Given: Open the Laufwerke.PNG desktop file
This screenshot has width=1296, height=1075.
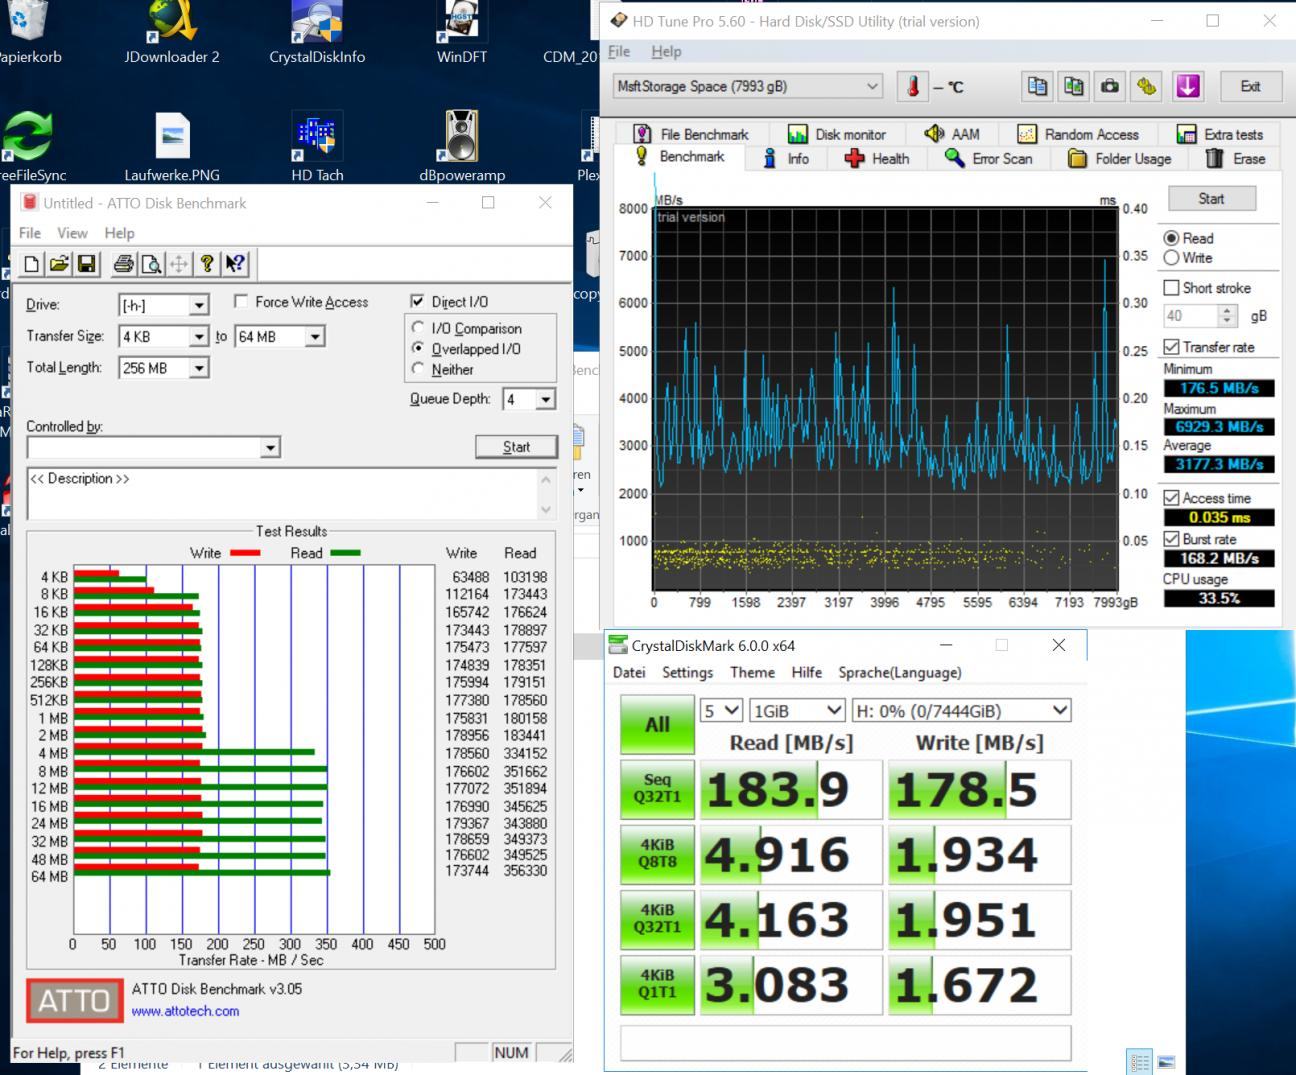Looking at the screenshot, I should (x=172, y=147).
